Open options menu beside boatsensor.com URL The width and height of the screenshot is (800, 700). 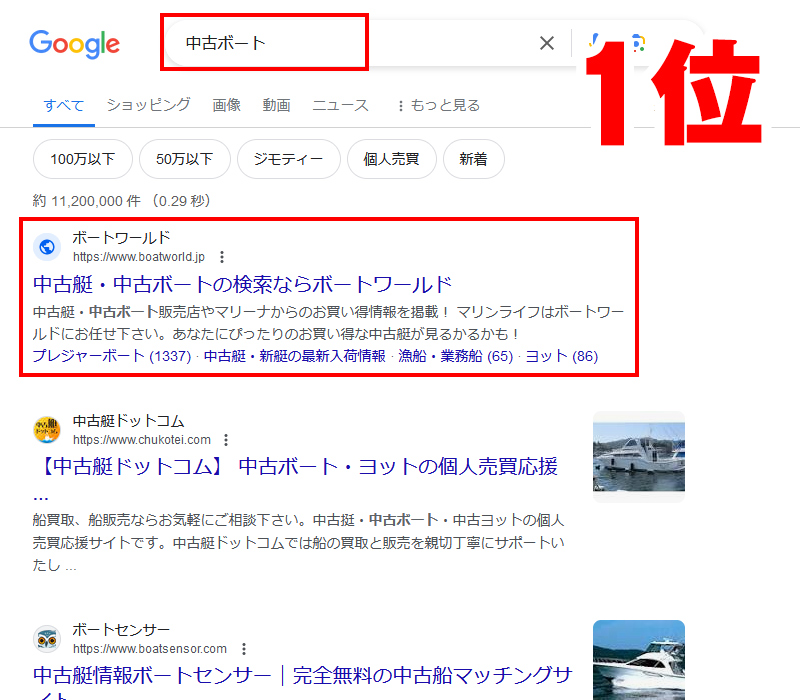click(243, 649)
